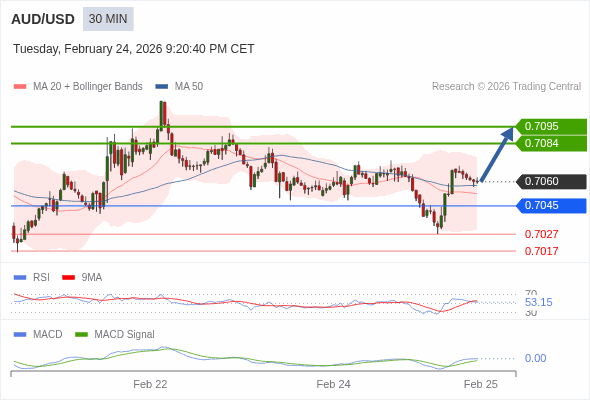Screen dimensions: 590x400
Task: Click the Feb 22 date axis label
Action: (x=150, y=384)
